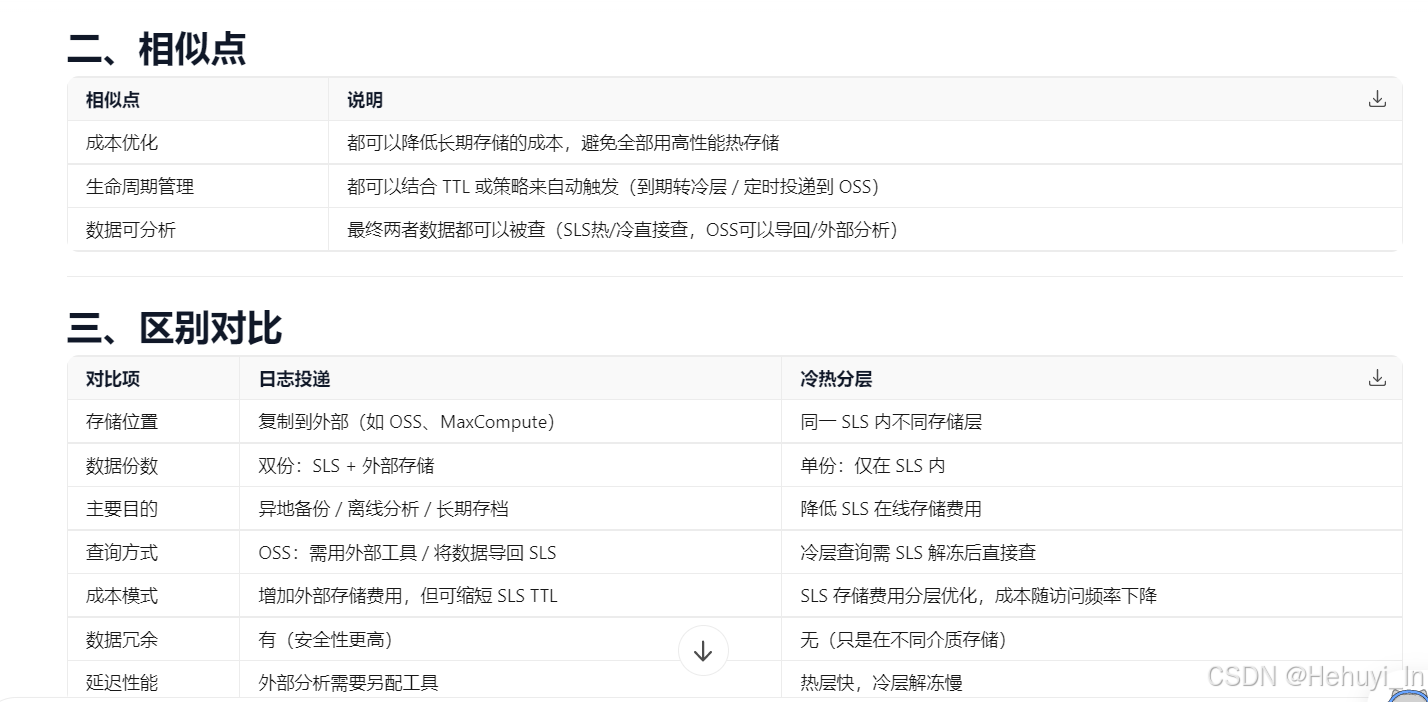Download the 相似点 table
Viewport: 1428px width, 702px height.
pyautogui.click(x=1377, y=99)
